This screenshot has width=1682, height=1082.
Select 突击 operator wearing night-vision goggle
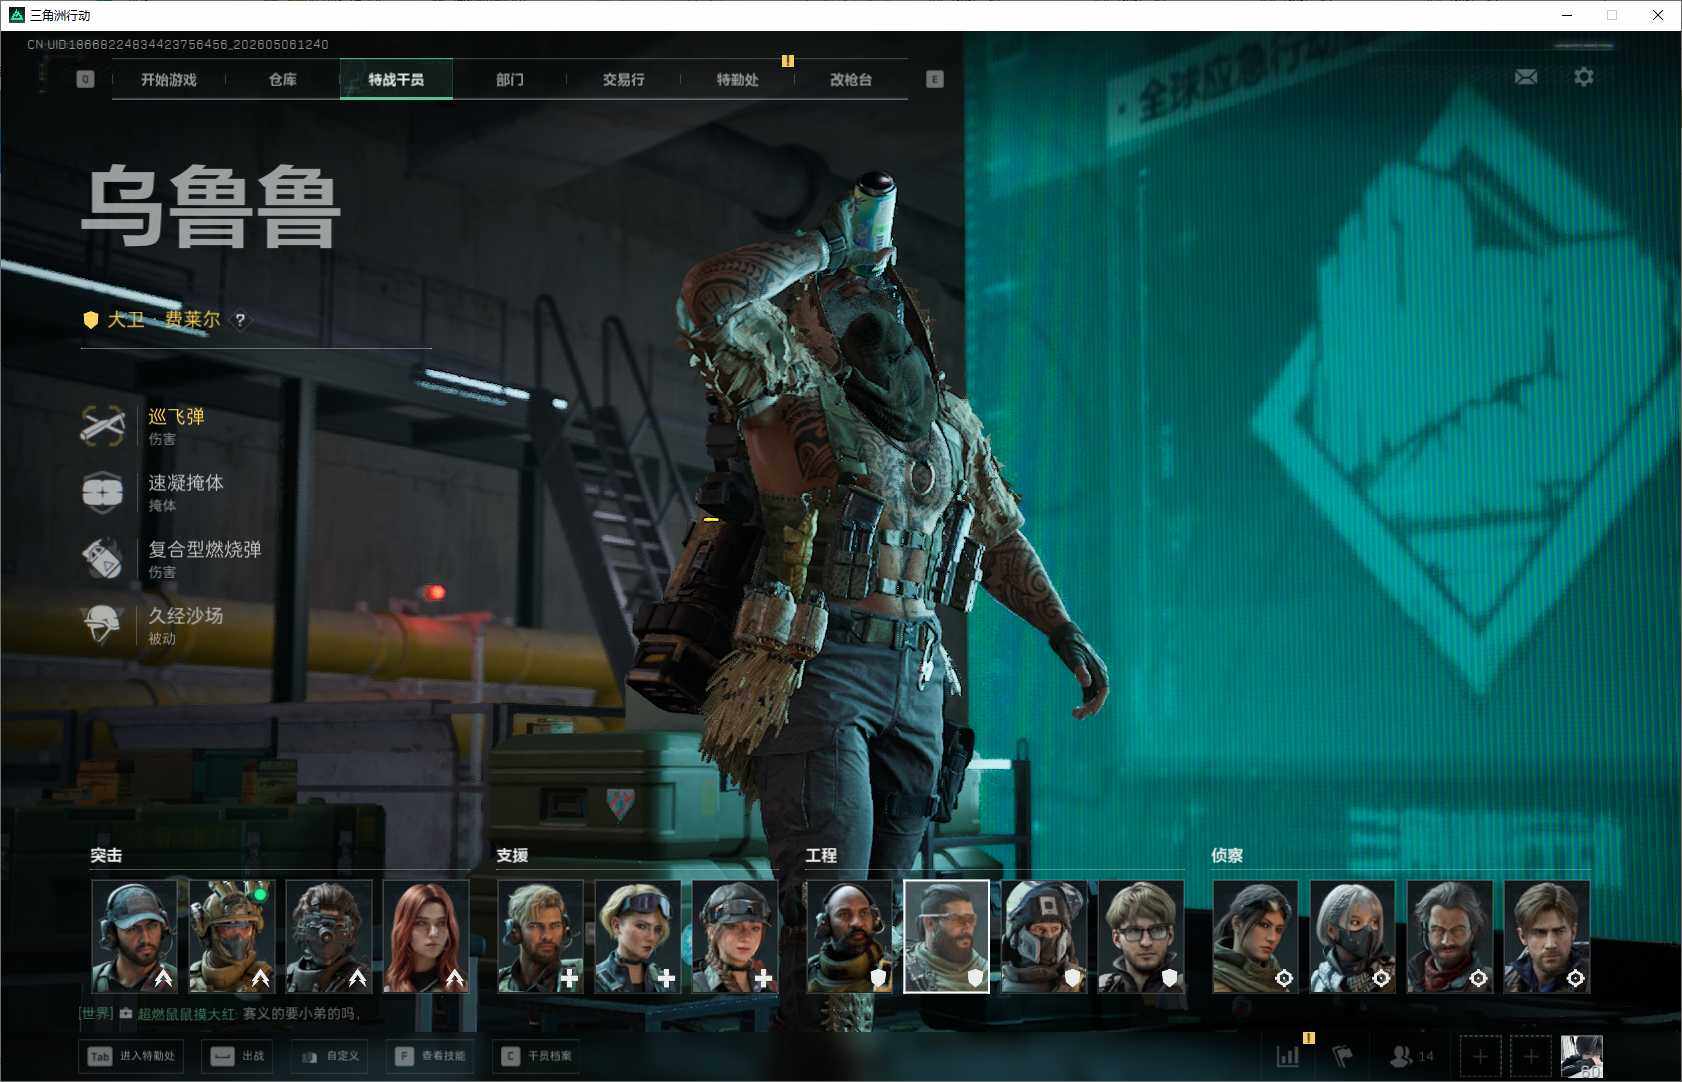click(328, 936)
